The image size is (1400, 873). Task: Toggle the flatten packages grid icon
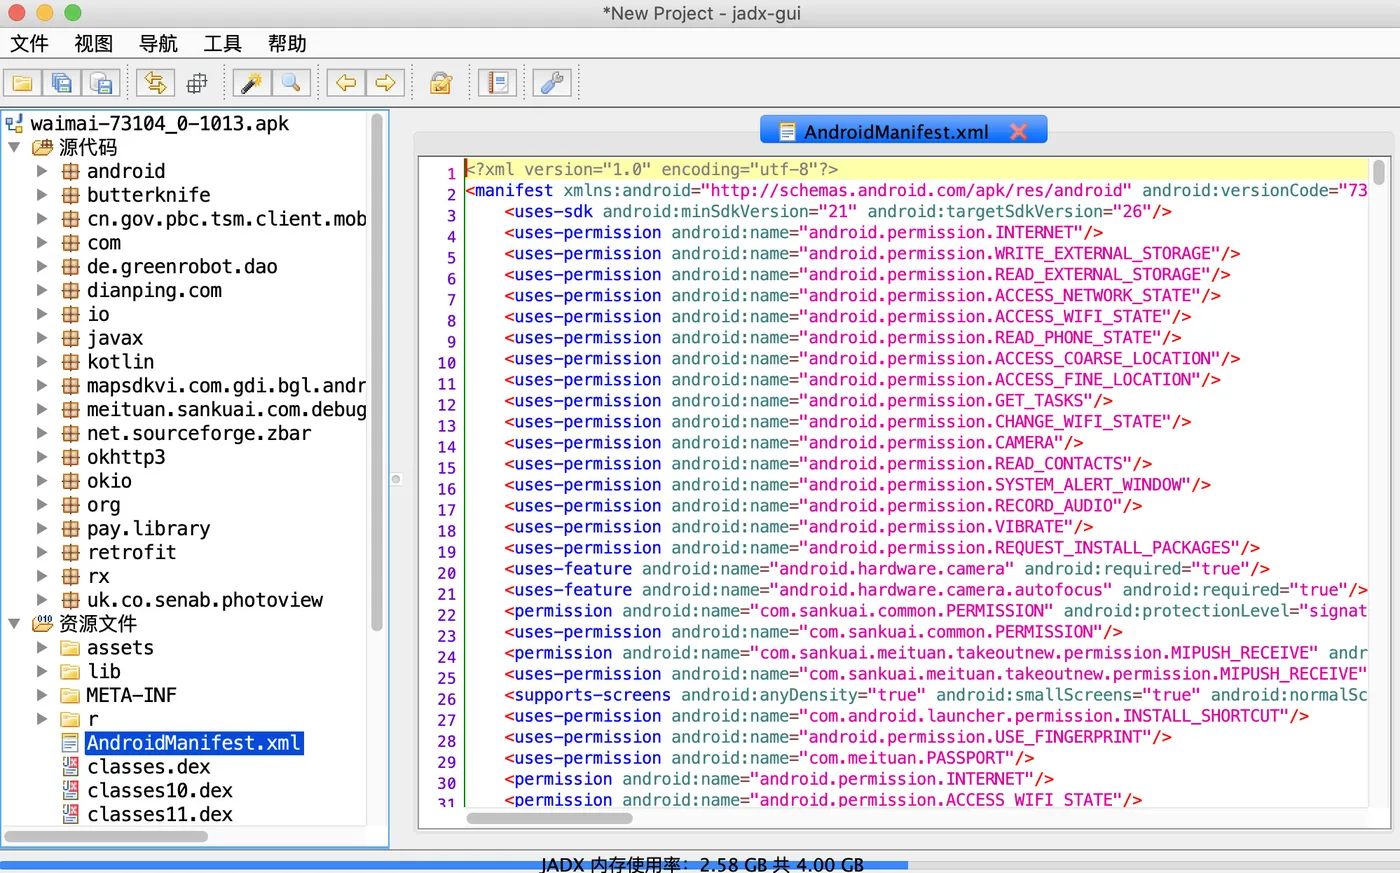click(197, 83)
